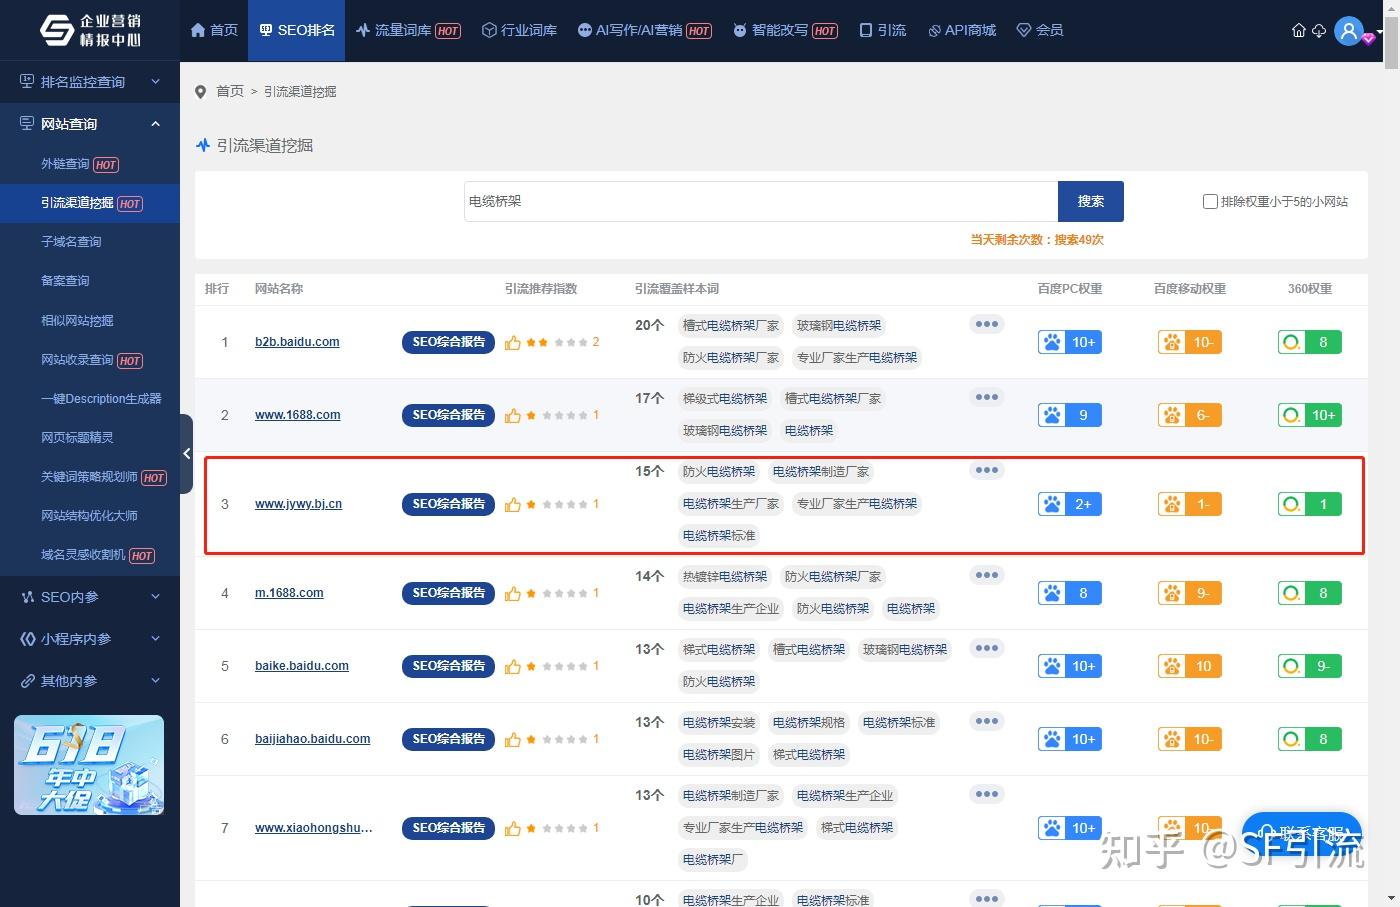The image size is (1400, 907).
Task: Click keyword tag 电缆桥架标准 in www.jywy.bj.cn row
Action: tap(719, 536)
